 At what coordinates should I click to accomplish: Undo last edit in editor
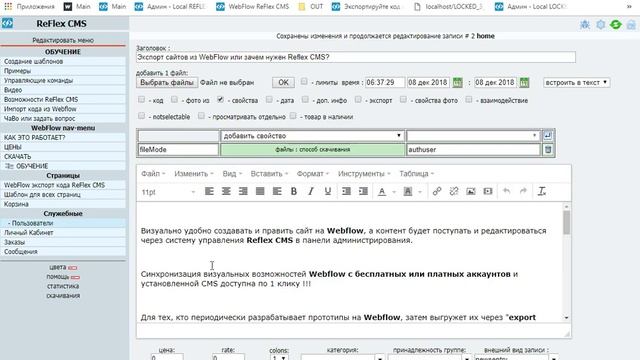(506, 191)
